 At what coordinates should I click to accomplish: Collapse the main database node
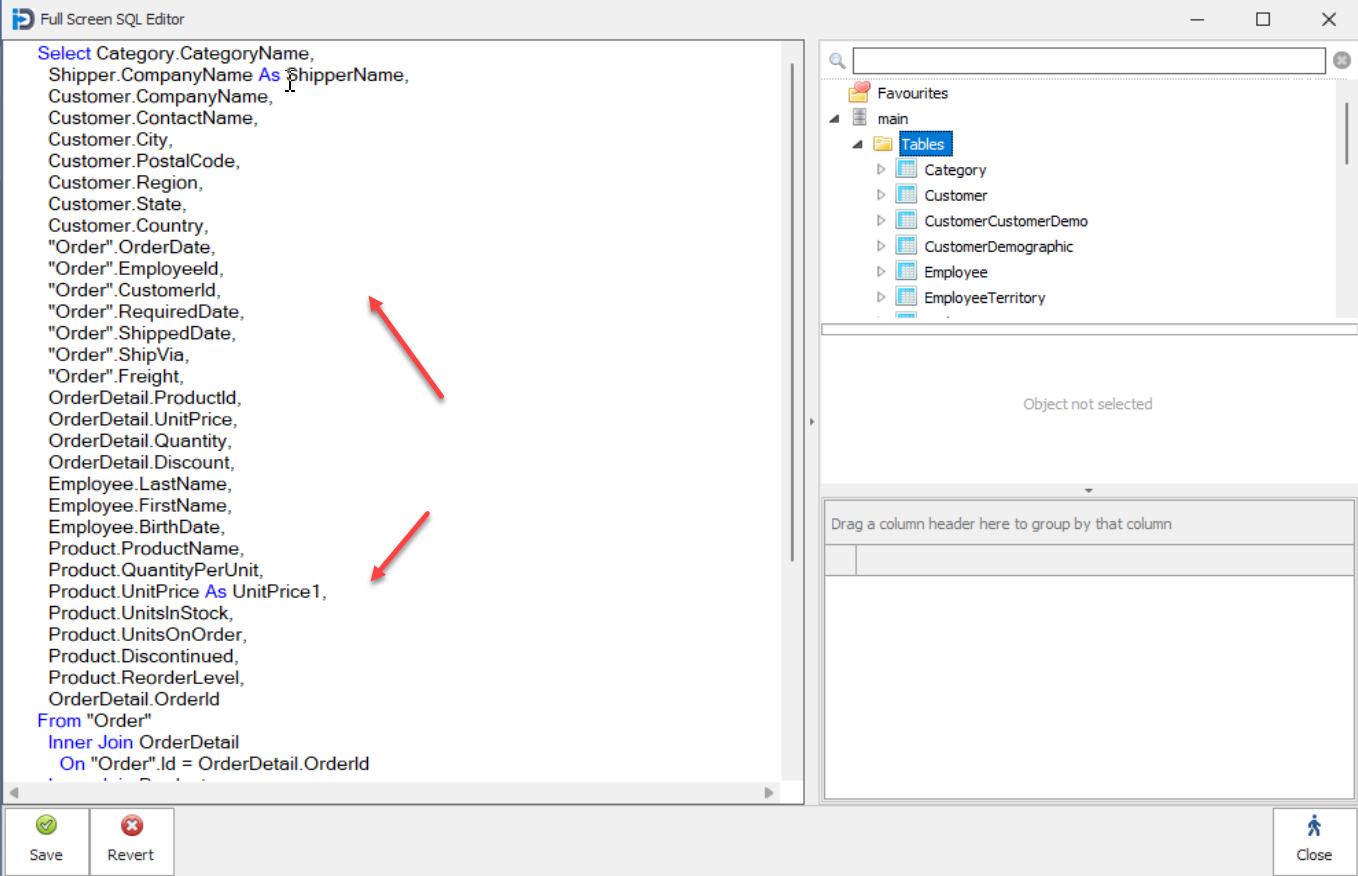835,118
